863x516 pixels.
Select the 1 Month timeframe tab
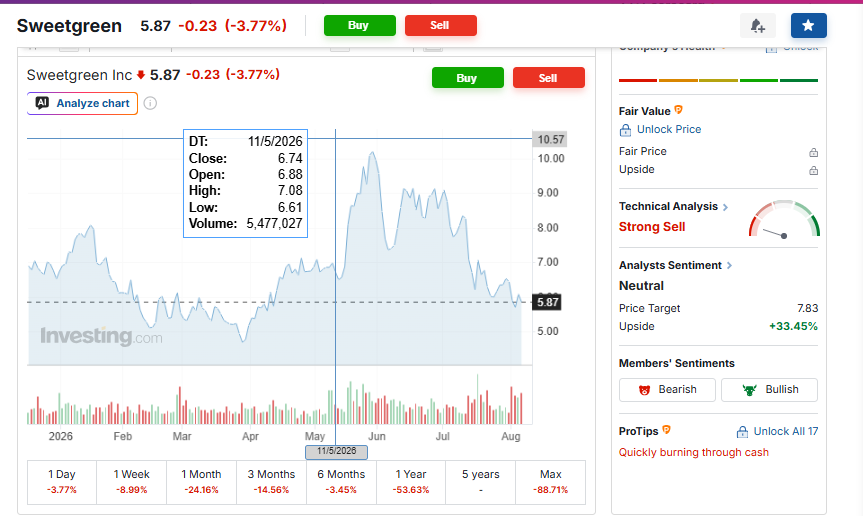click(x=201, y=482)
